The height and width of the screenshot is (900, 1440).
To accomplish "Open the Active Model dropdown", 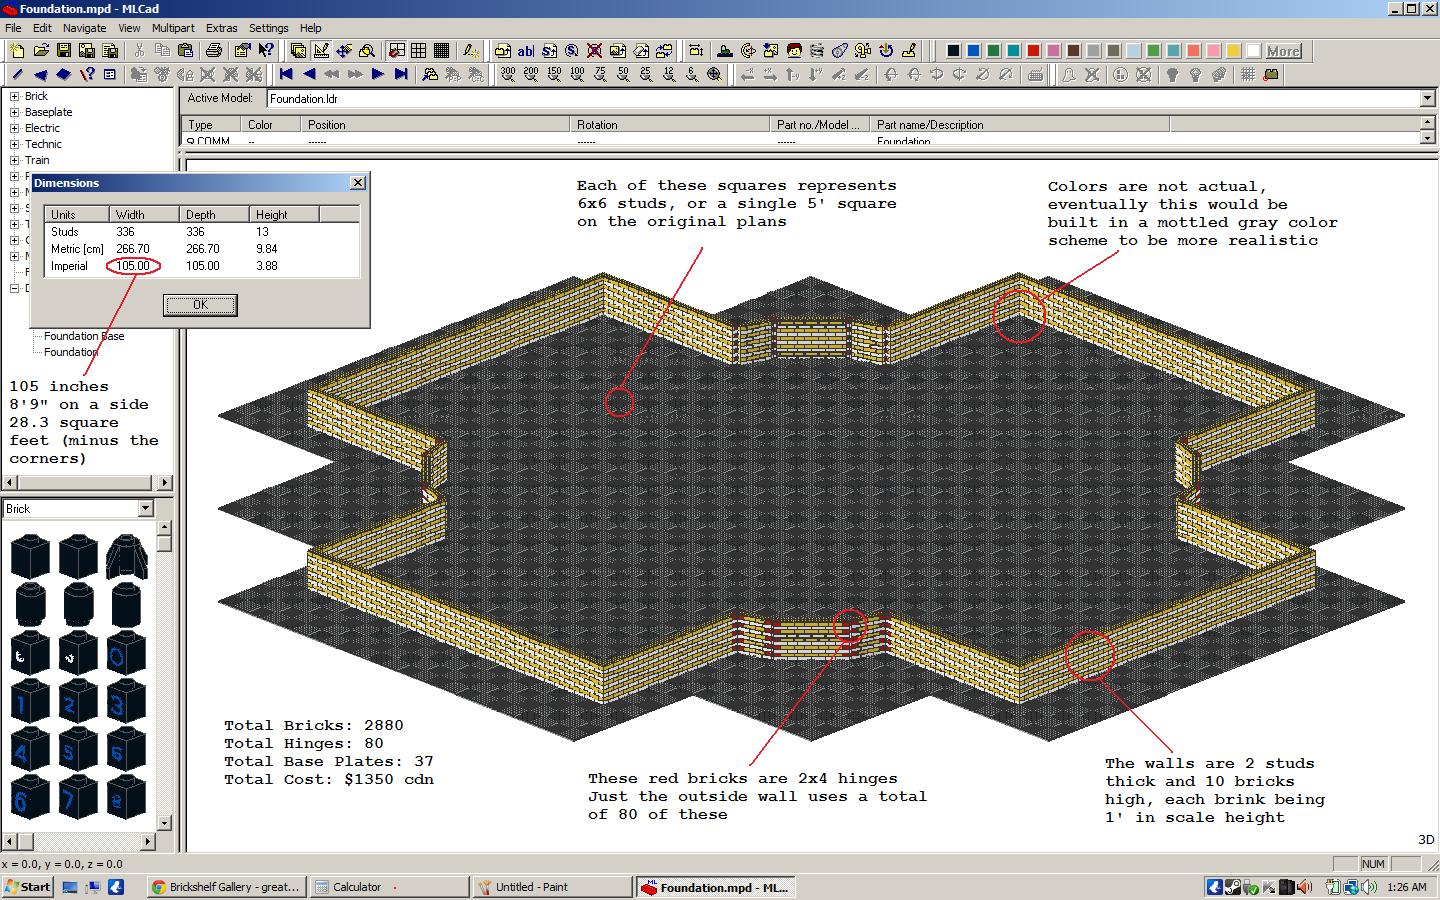I will click(1427, 98).
